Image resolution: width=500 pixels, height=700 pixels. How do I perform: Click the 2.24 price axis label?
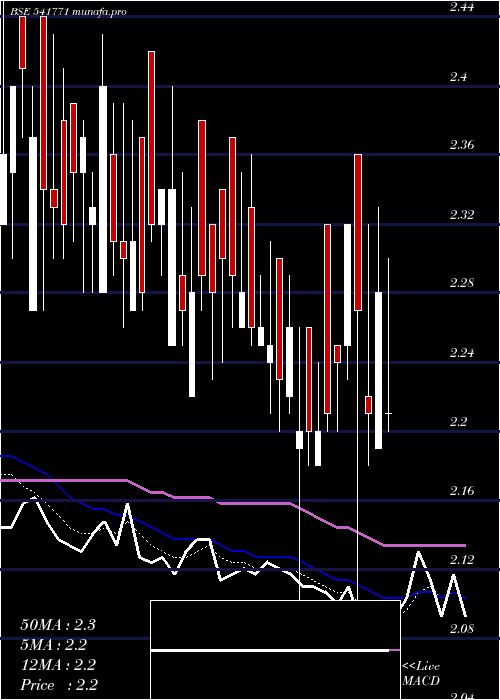click(462, 353)
